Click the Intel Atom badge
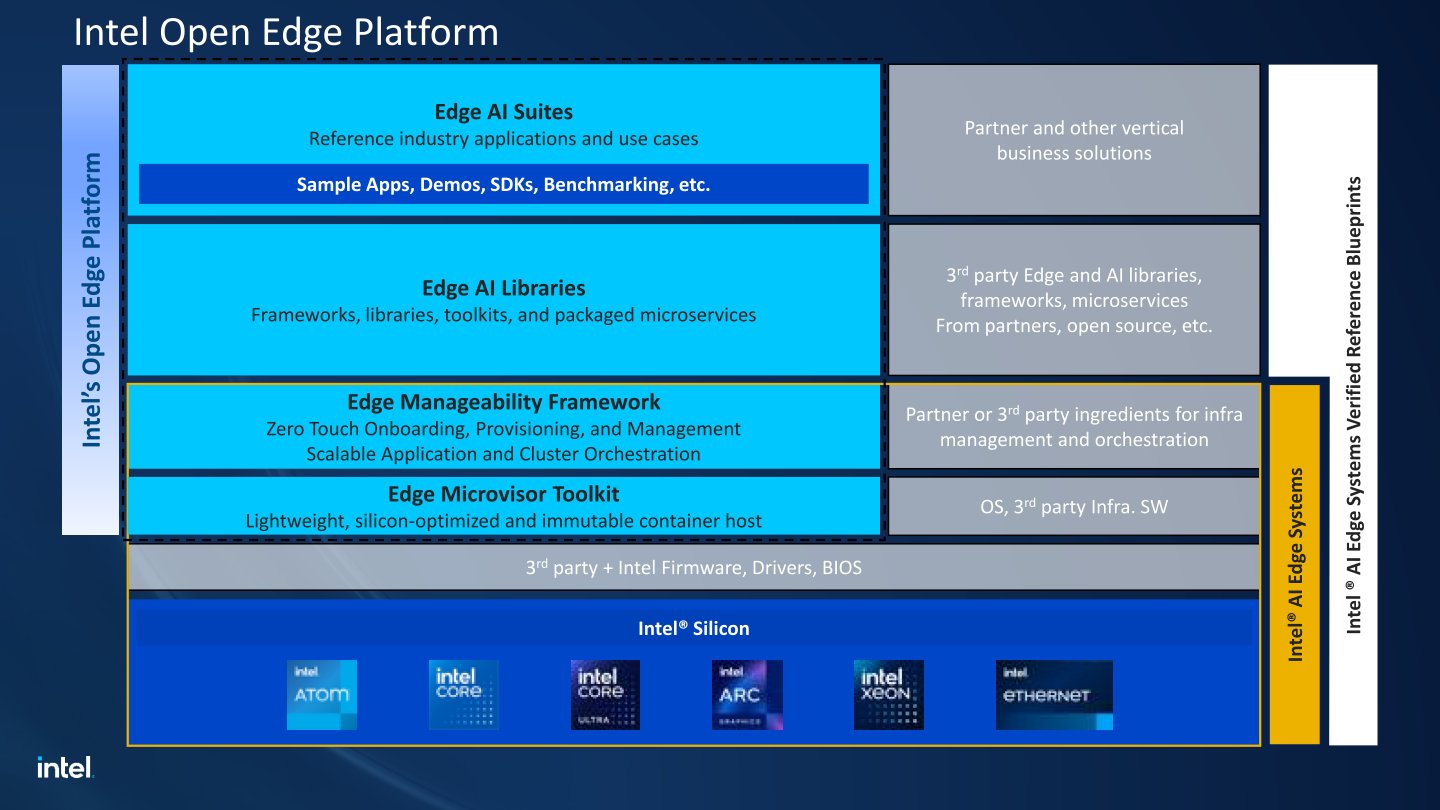This screenshot has width=1440, height=810. coord(322,694)
